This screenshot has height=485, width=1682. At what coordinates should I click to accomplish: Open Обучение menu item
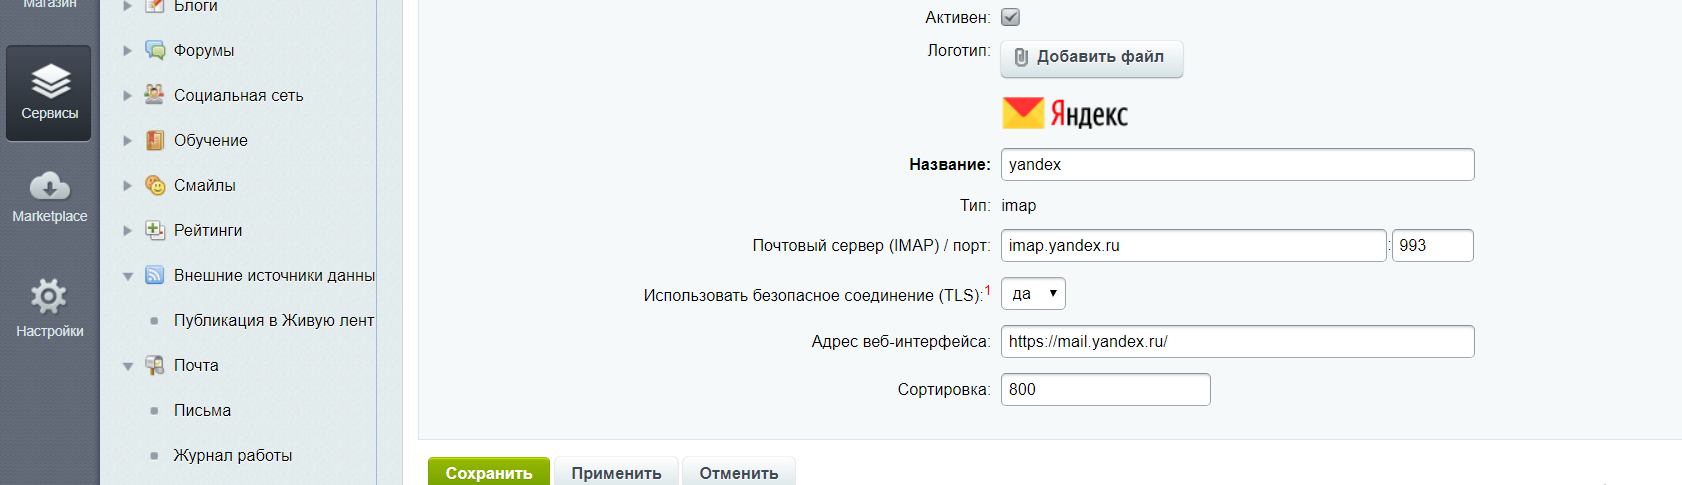click(x=211, y=140)
